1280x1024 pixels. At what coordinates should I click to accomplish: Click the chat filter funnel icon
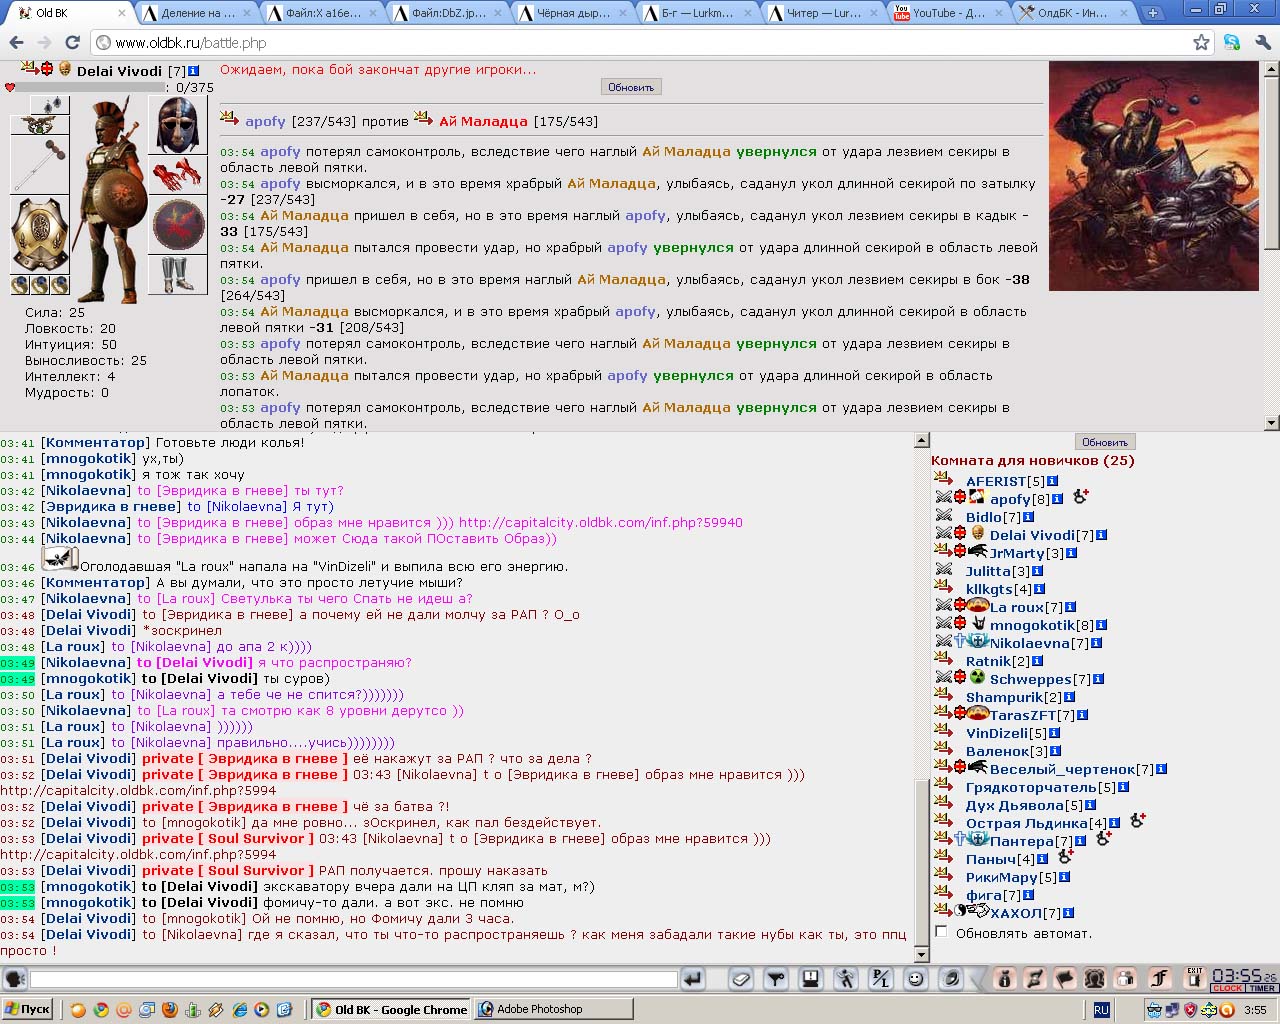pos(775,979)
